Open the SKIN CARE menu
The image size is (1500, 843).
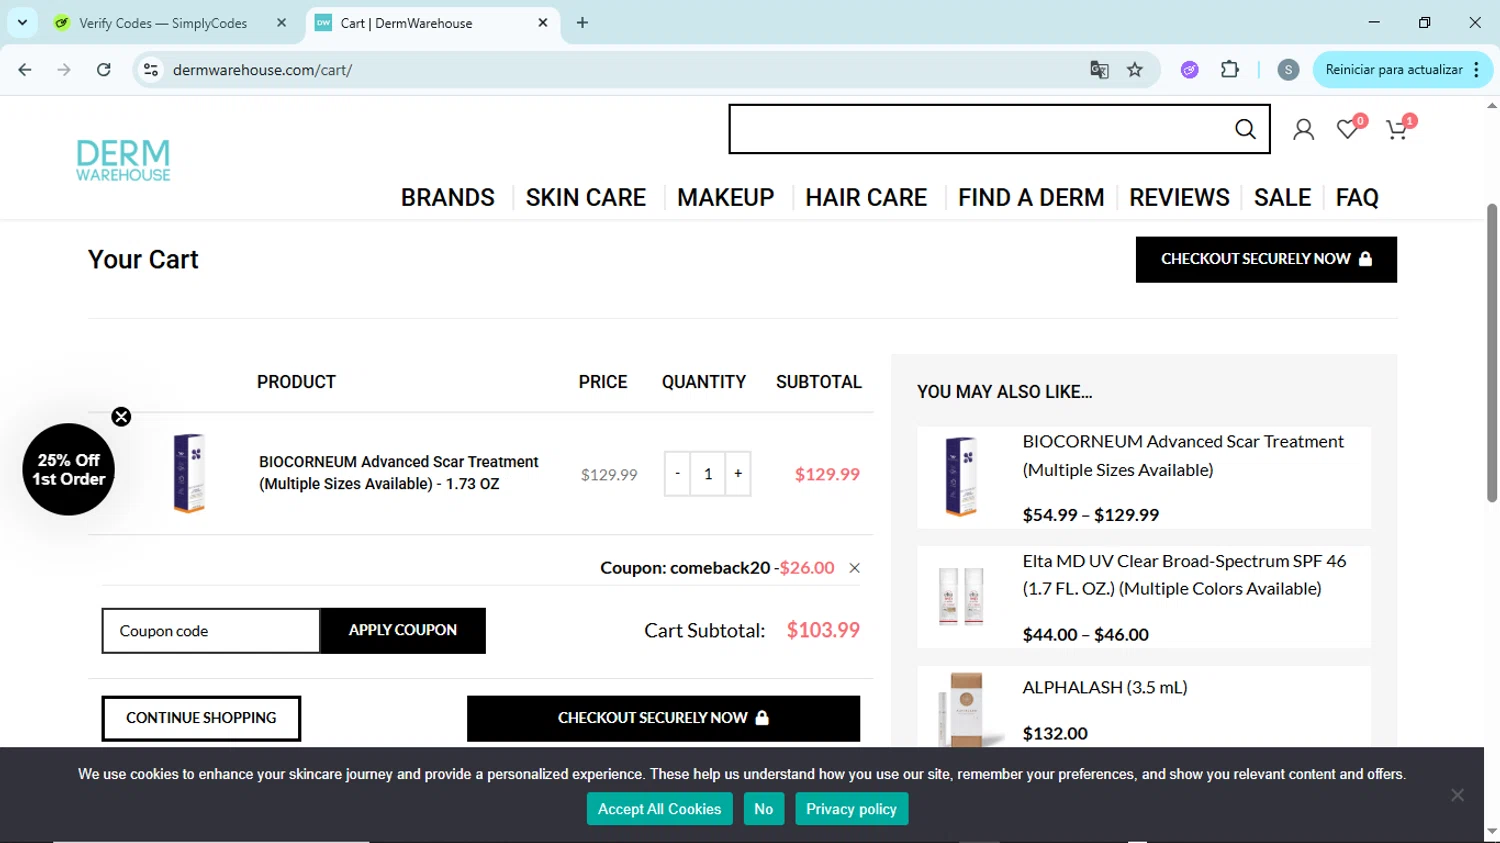point(586,198)
